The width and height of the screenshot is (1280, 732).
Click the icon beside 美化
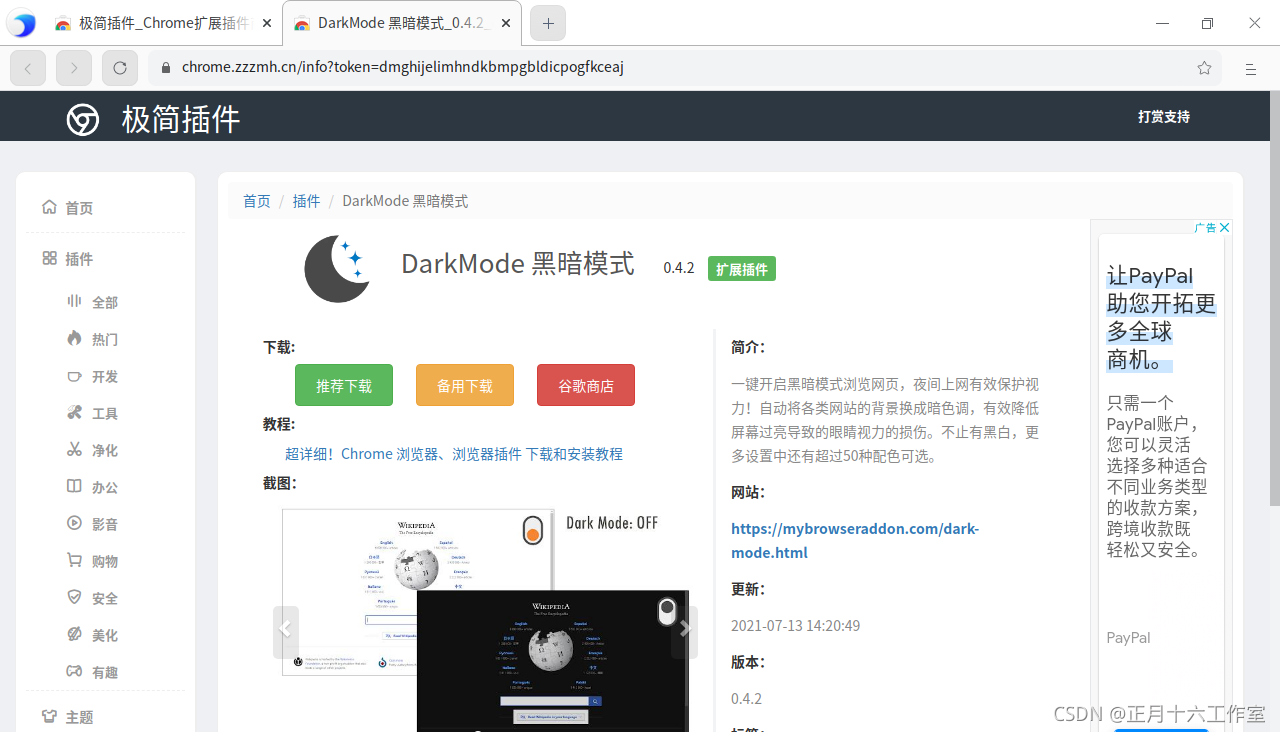(74, 634)
